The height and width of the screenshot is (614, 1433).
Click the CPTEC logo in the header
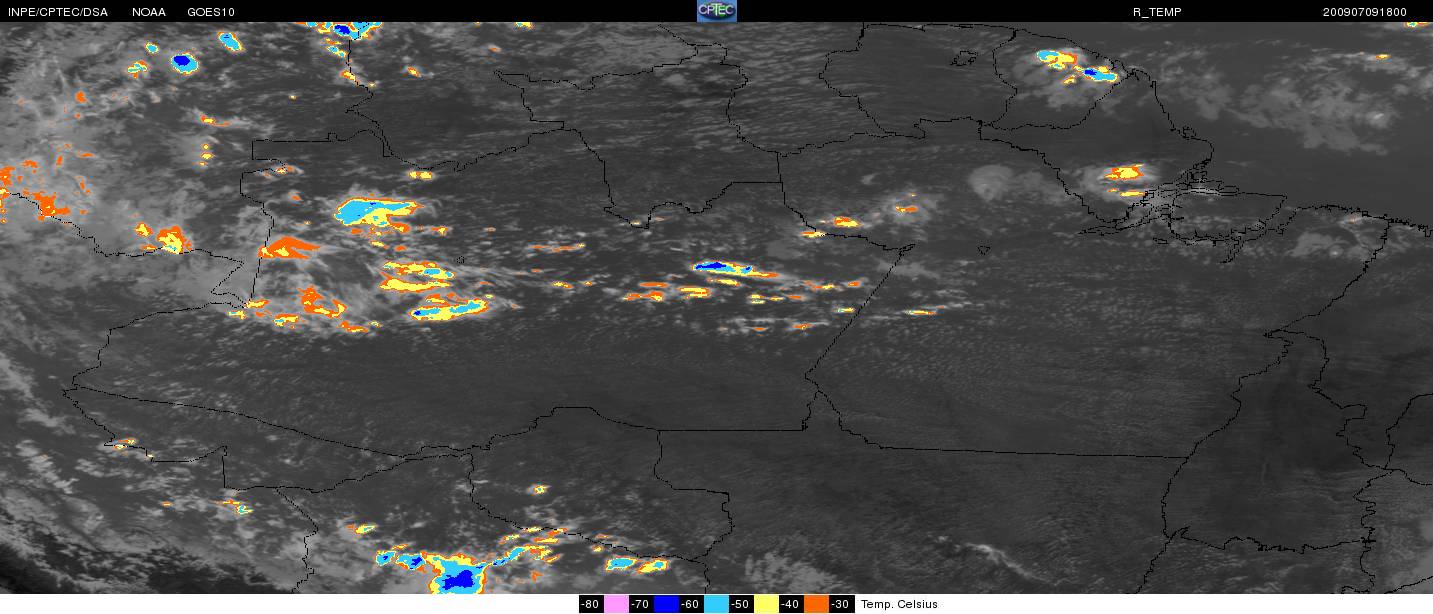716,11
